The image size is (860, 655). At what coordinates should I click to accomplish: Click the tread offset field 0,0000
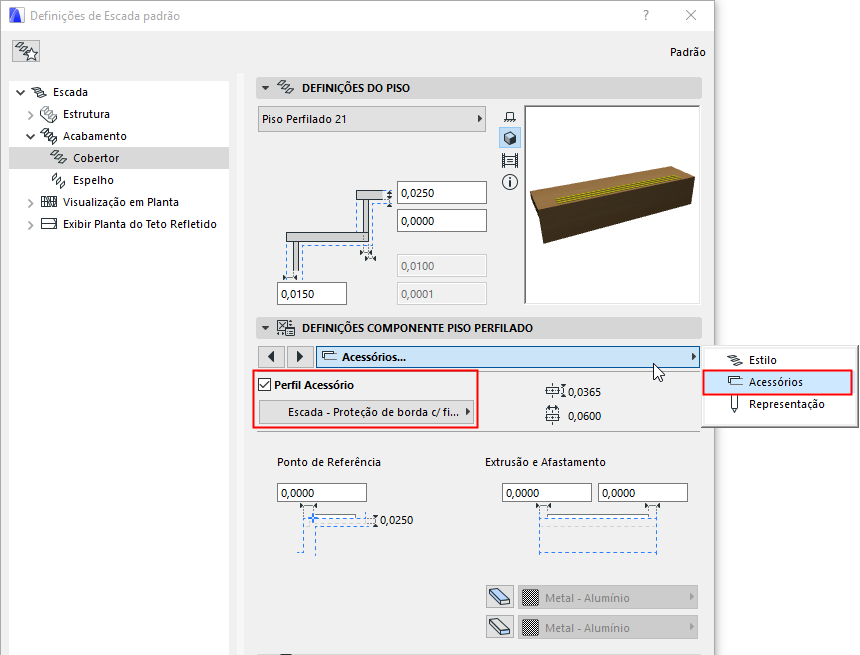click(x=442, y=221)
